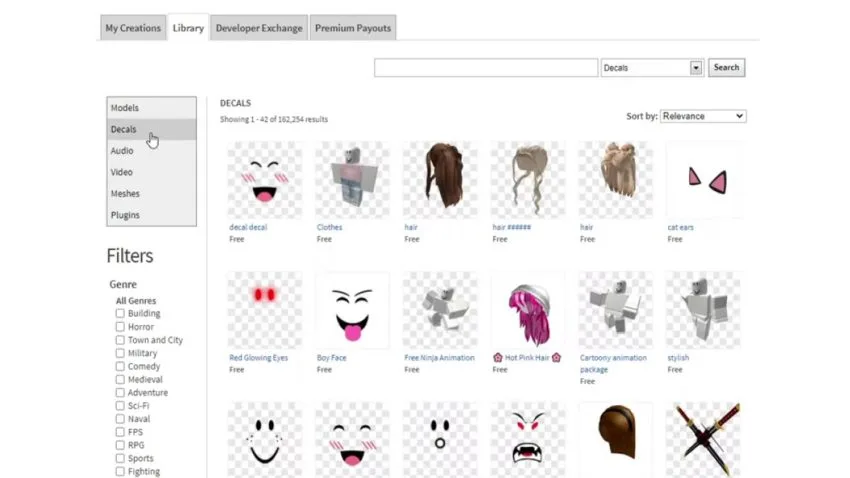Image resolution: width=850 pixels, height=478 pixels.
Task: Click the Clothes title link
Action: tap(330, 227)
